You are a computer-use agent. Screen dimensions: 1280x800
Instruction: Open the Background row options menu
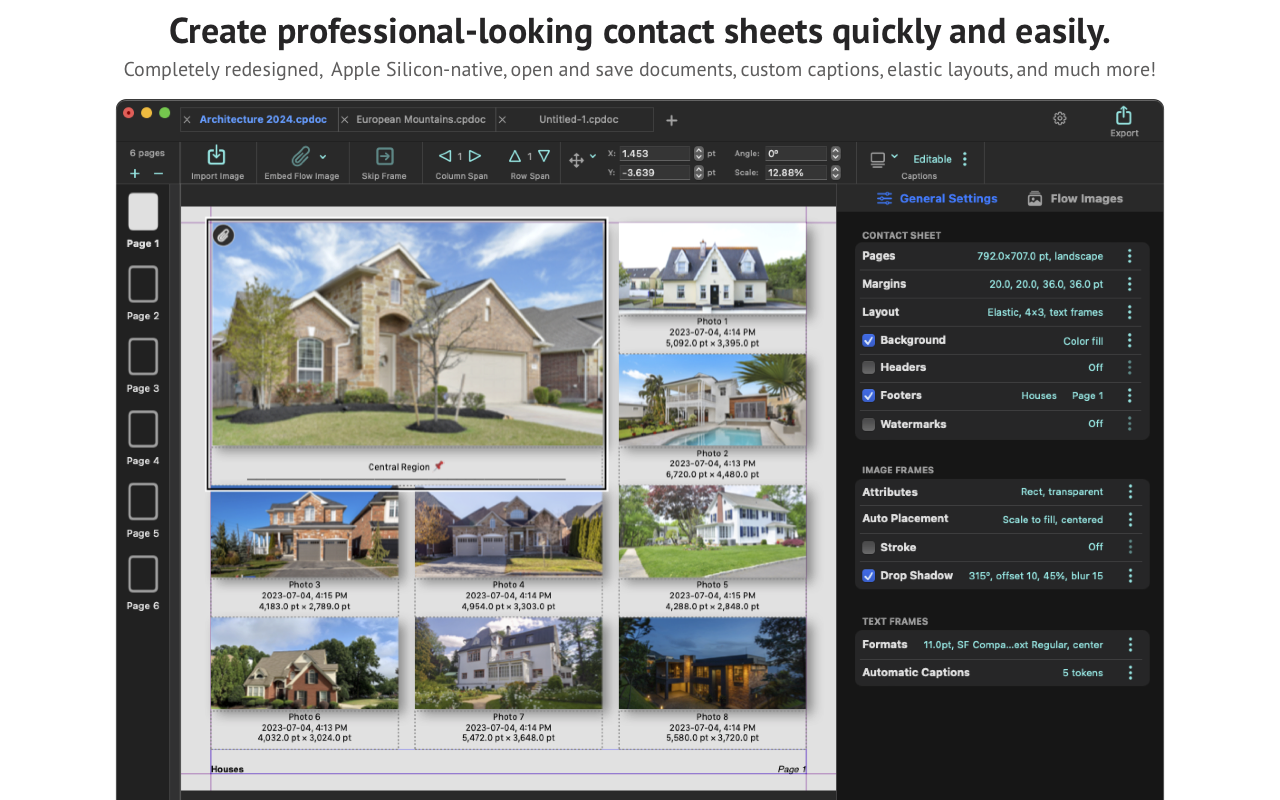(1130, 340)
